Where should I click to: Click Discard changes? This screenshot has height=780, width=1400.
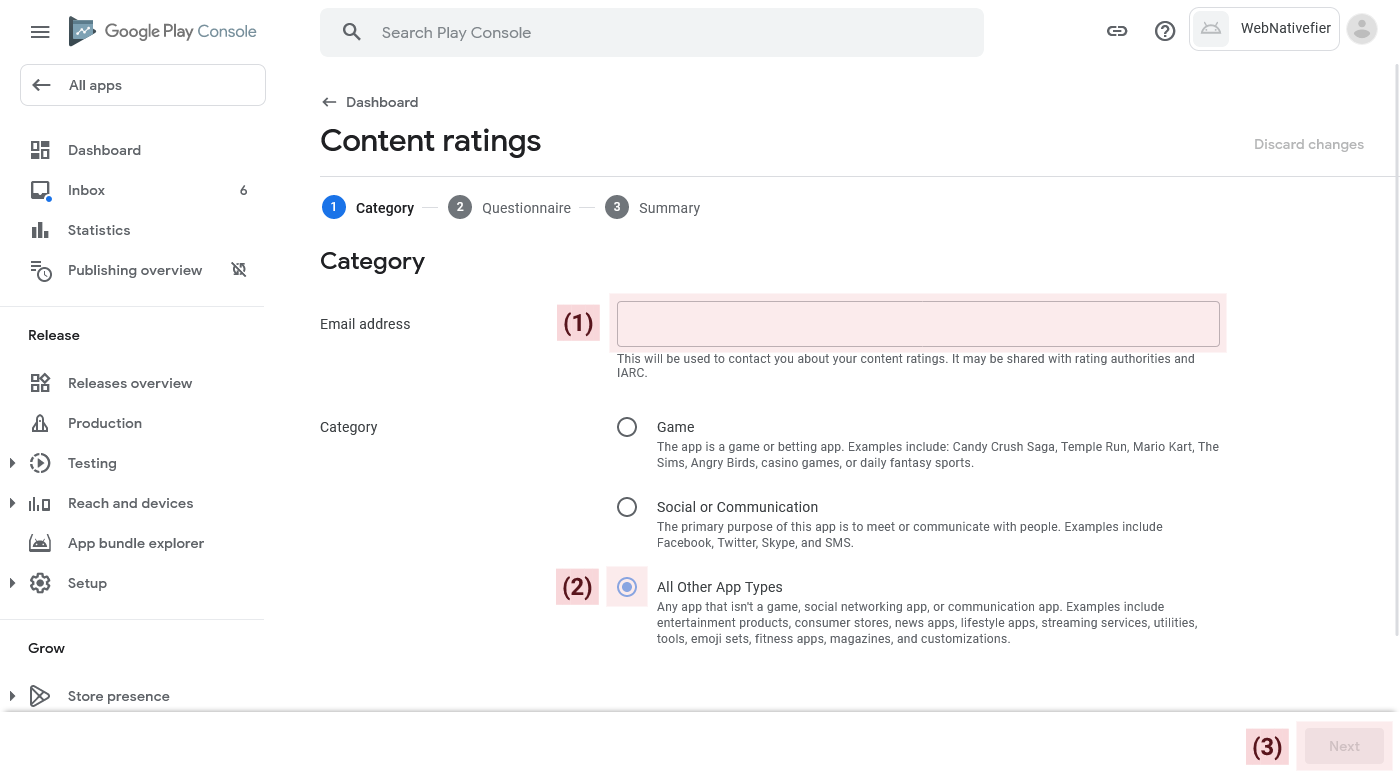[x=1309, y=144]
